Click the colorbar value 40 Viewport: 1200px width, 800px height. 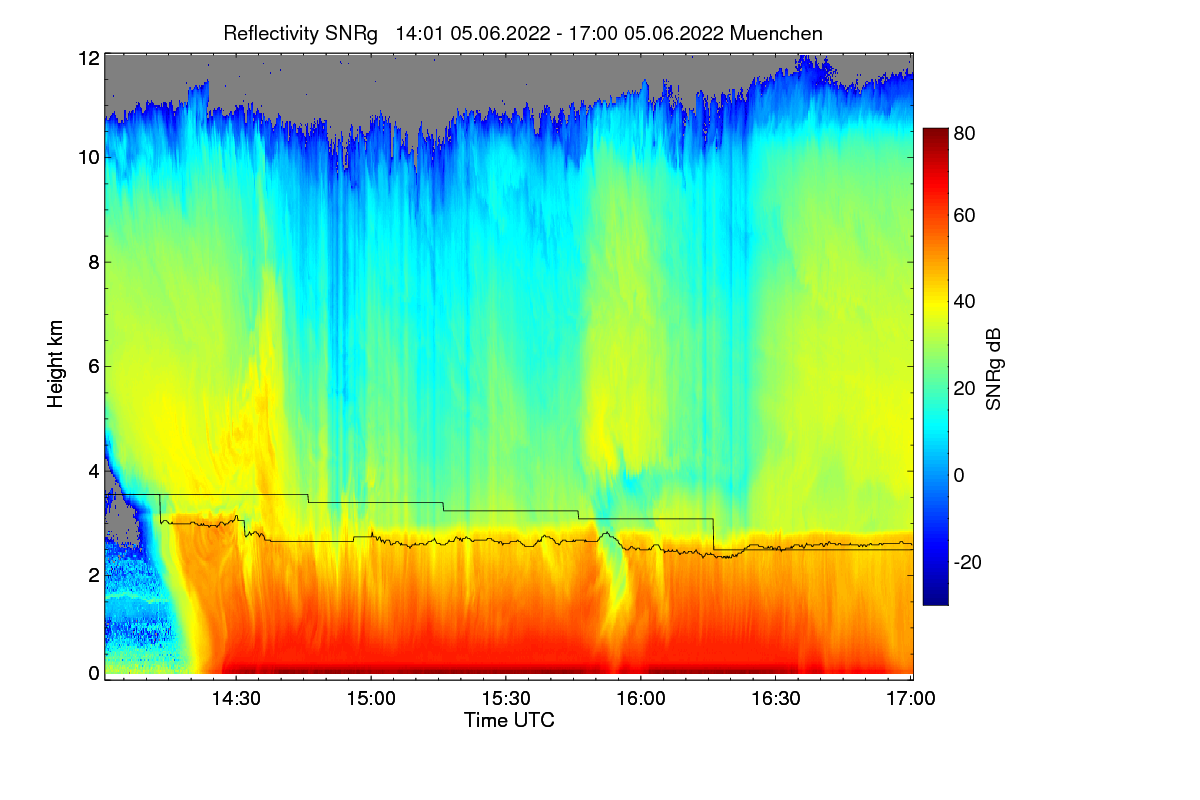click(x=964, y=302)
